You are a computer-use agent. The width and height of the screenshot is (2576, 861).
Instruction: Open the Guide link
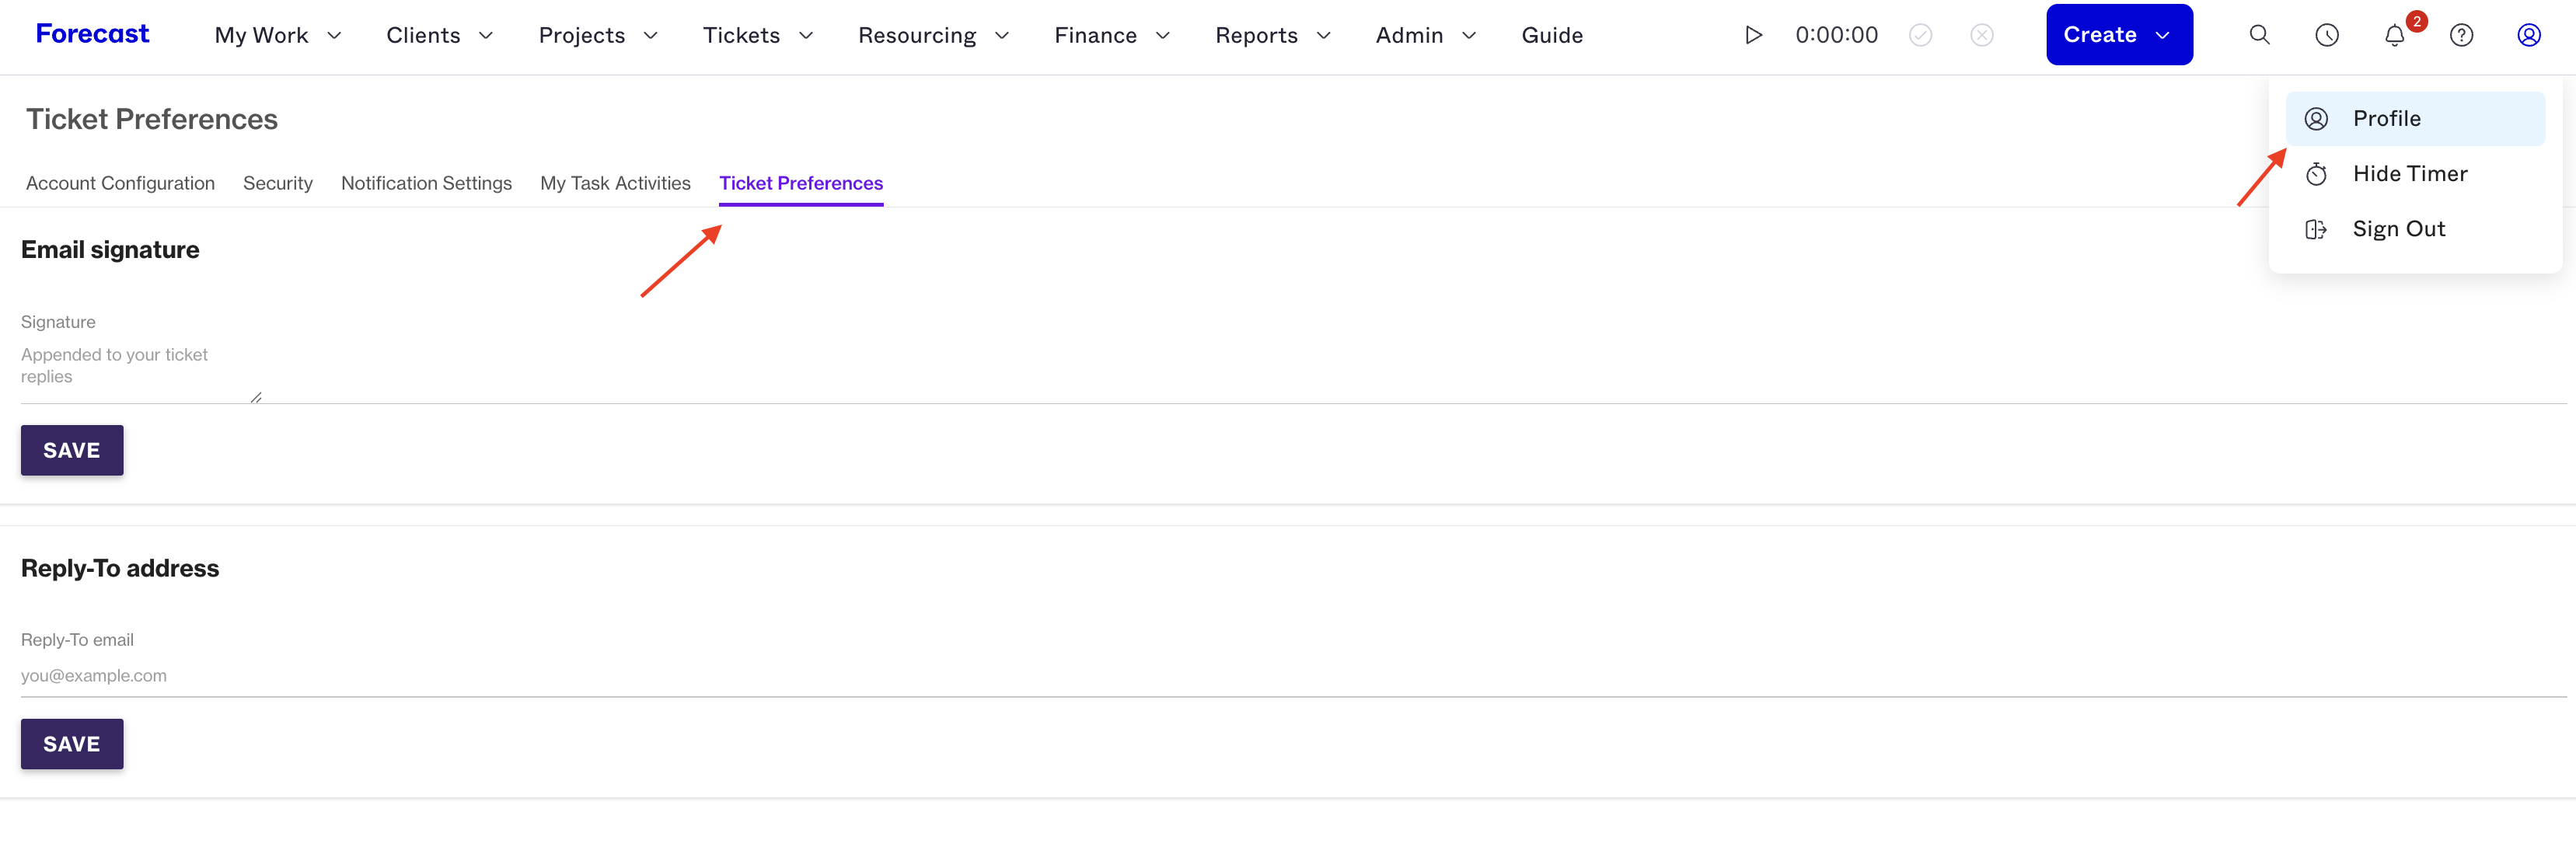pyautogui.click(x=1552, y=35)
